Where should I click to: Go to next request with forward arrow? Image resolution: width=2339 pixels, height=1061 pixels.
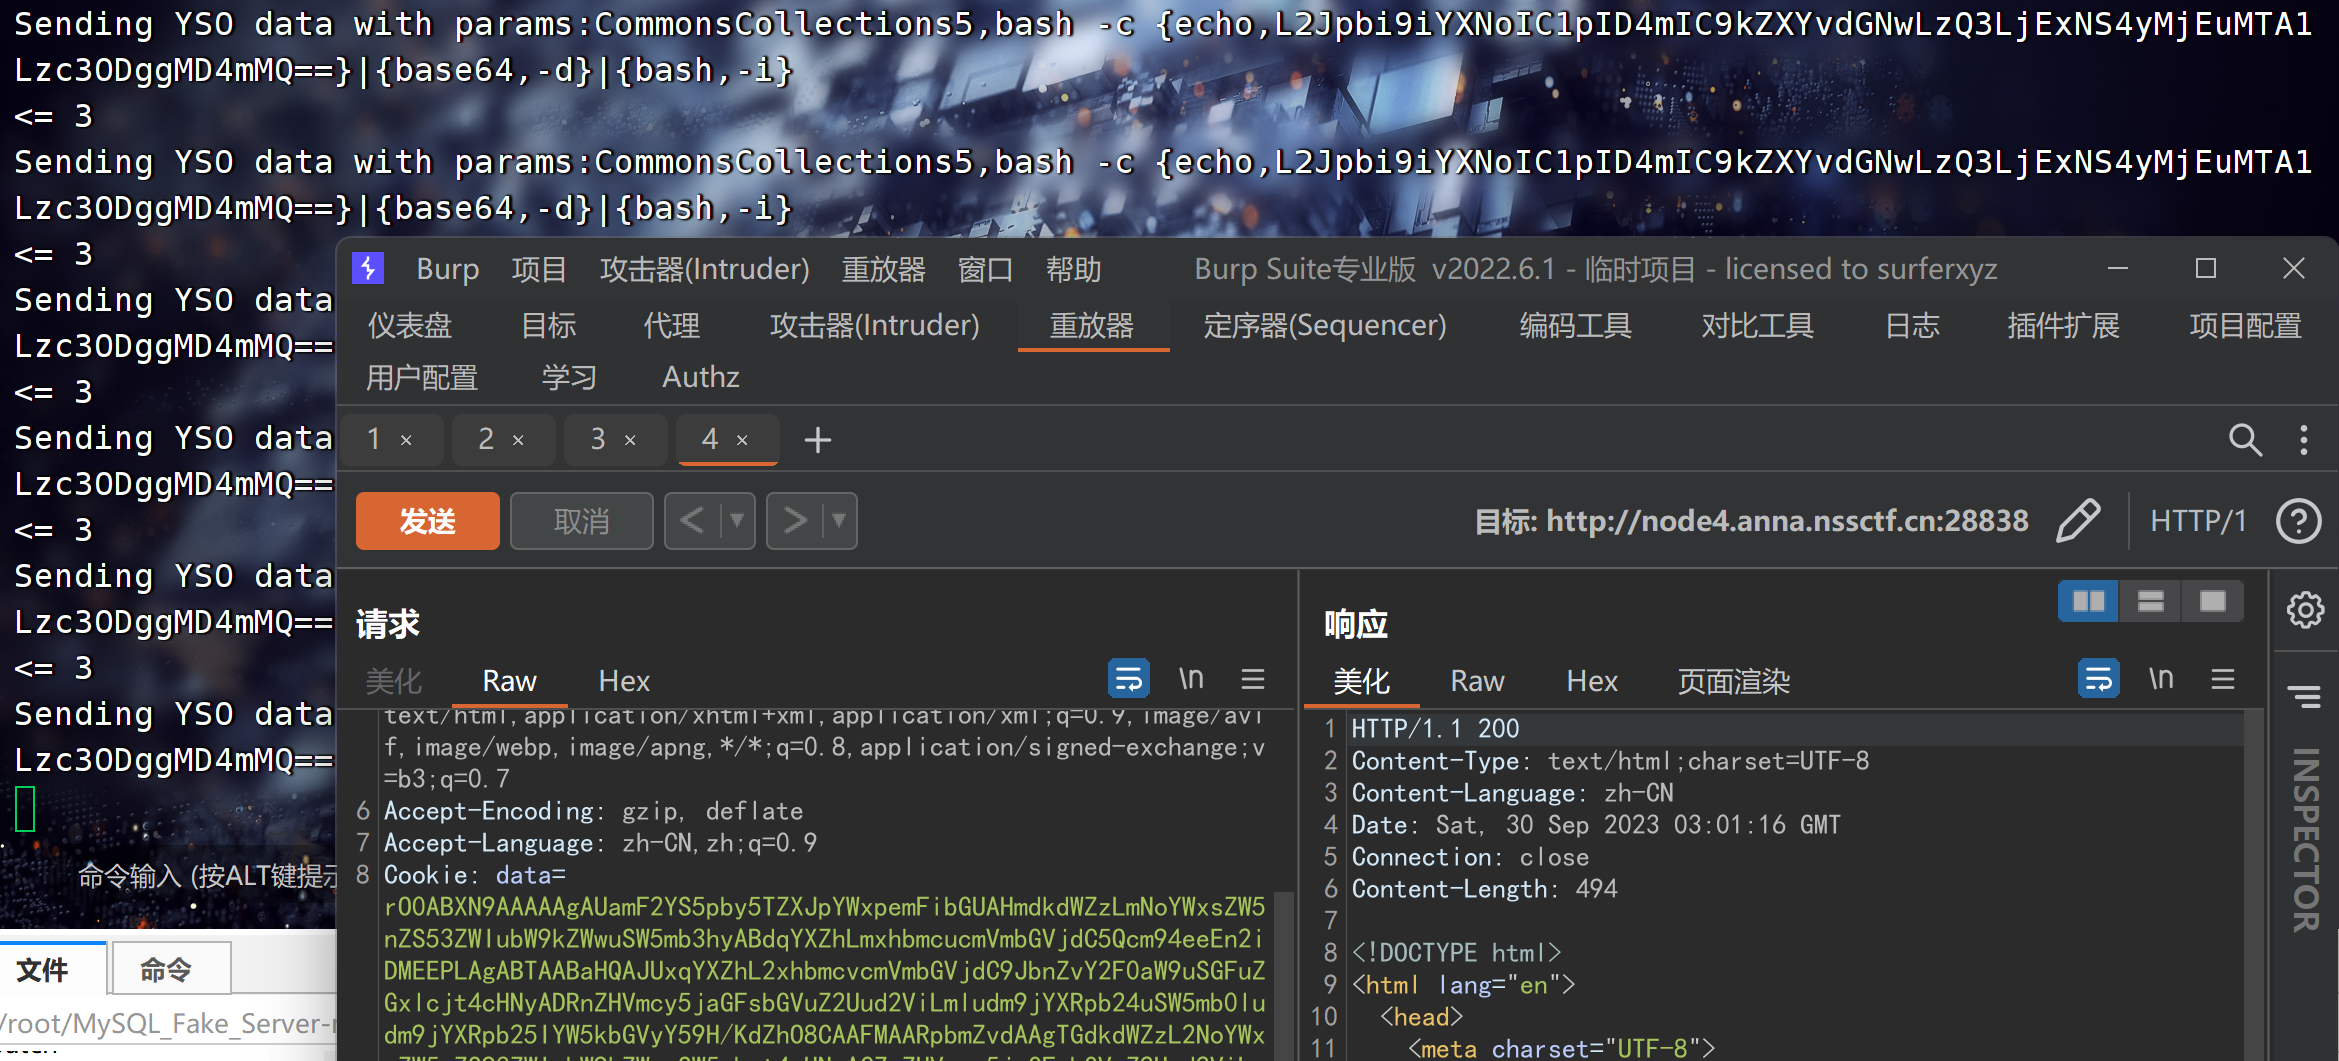pyautogui.click(x=794, y=521)
